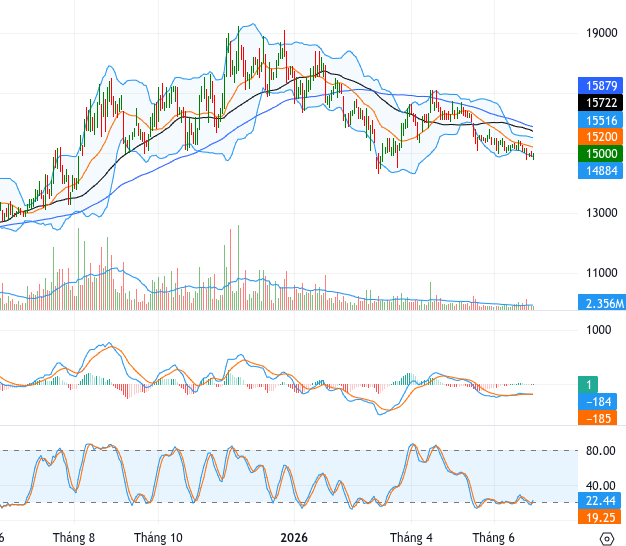
Task: Select the stochastic value 22.44 label
Action: 600,500
